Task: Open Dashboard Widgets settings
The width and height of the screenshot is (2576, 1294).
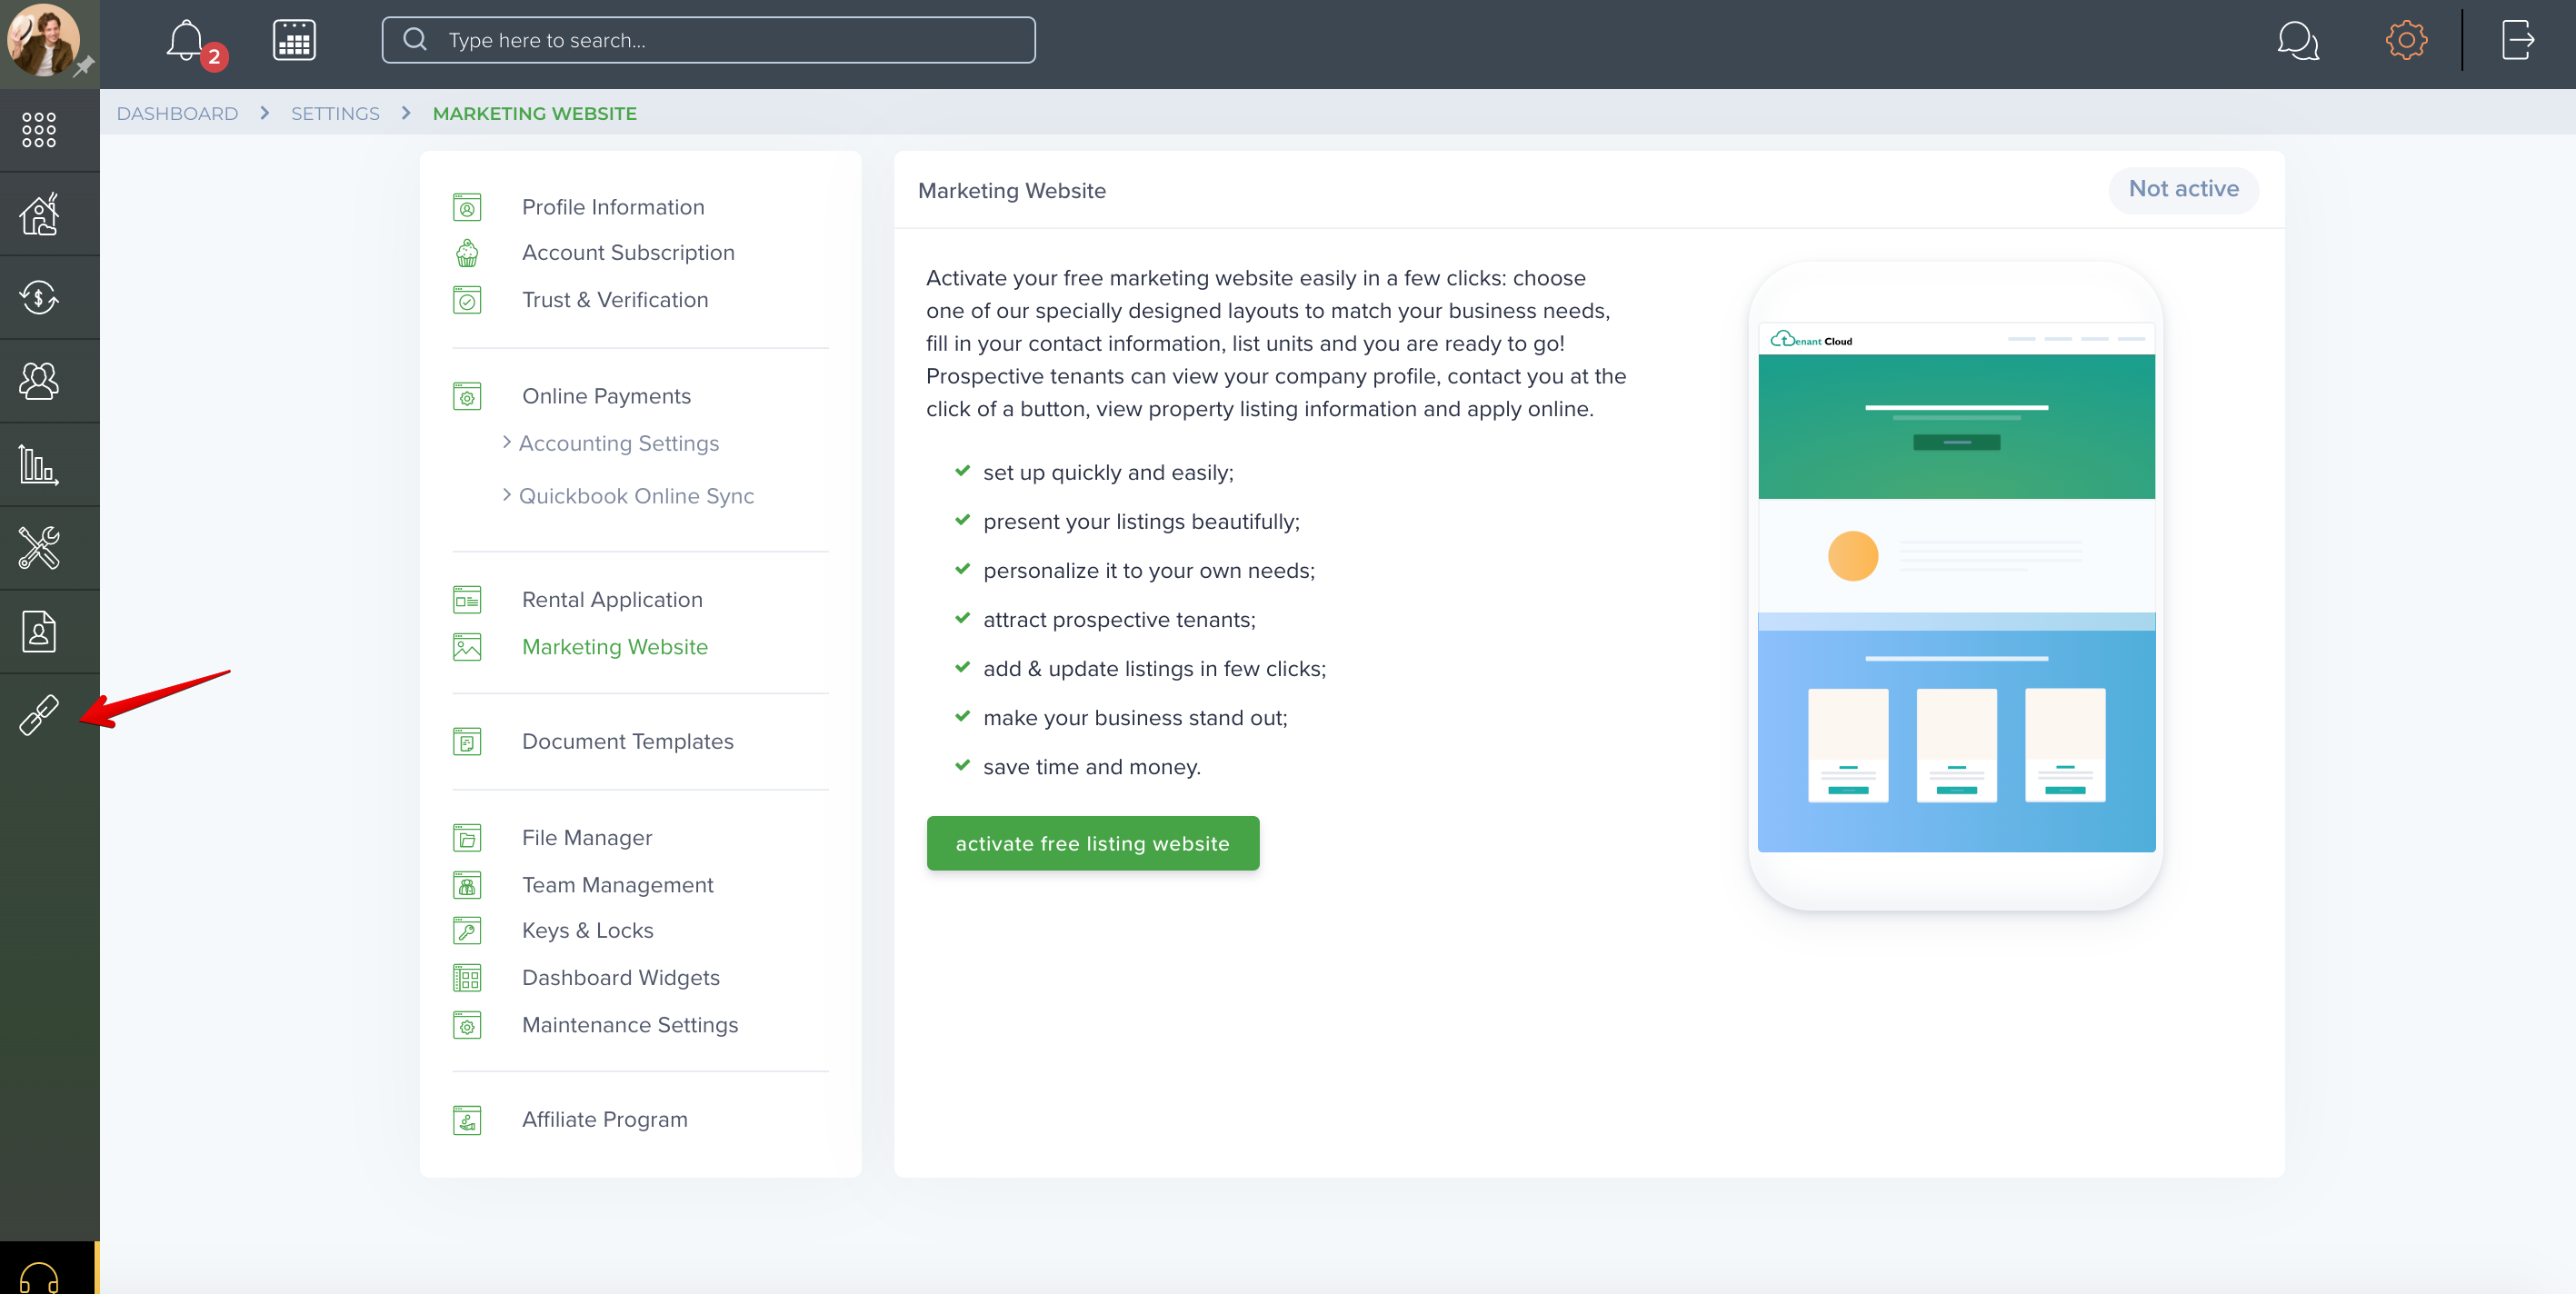Action: pos(620,978)
